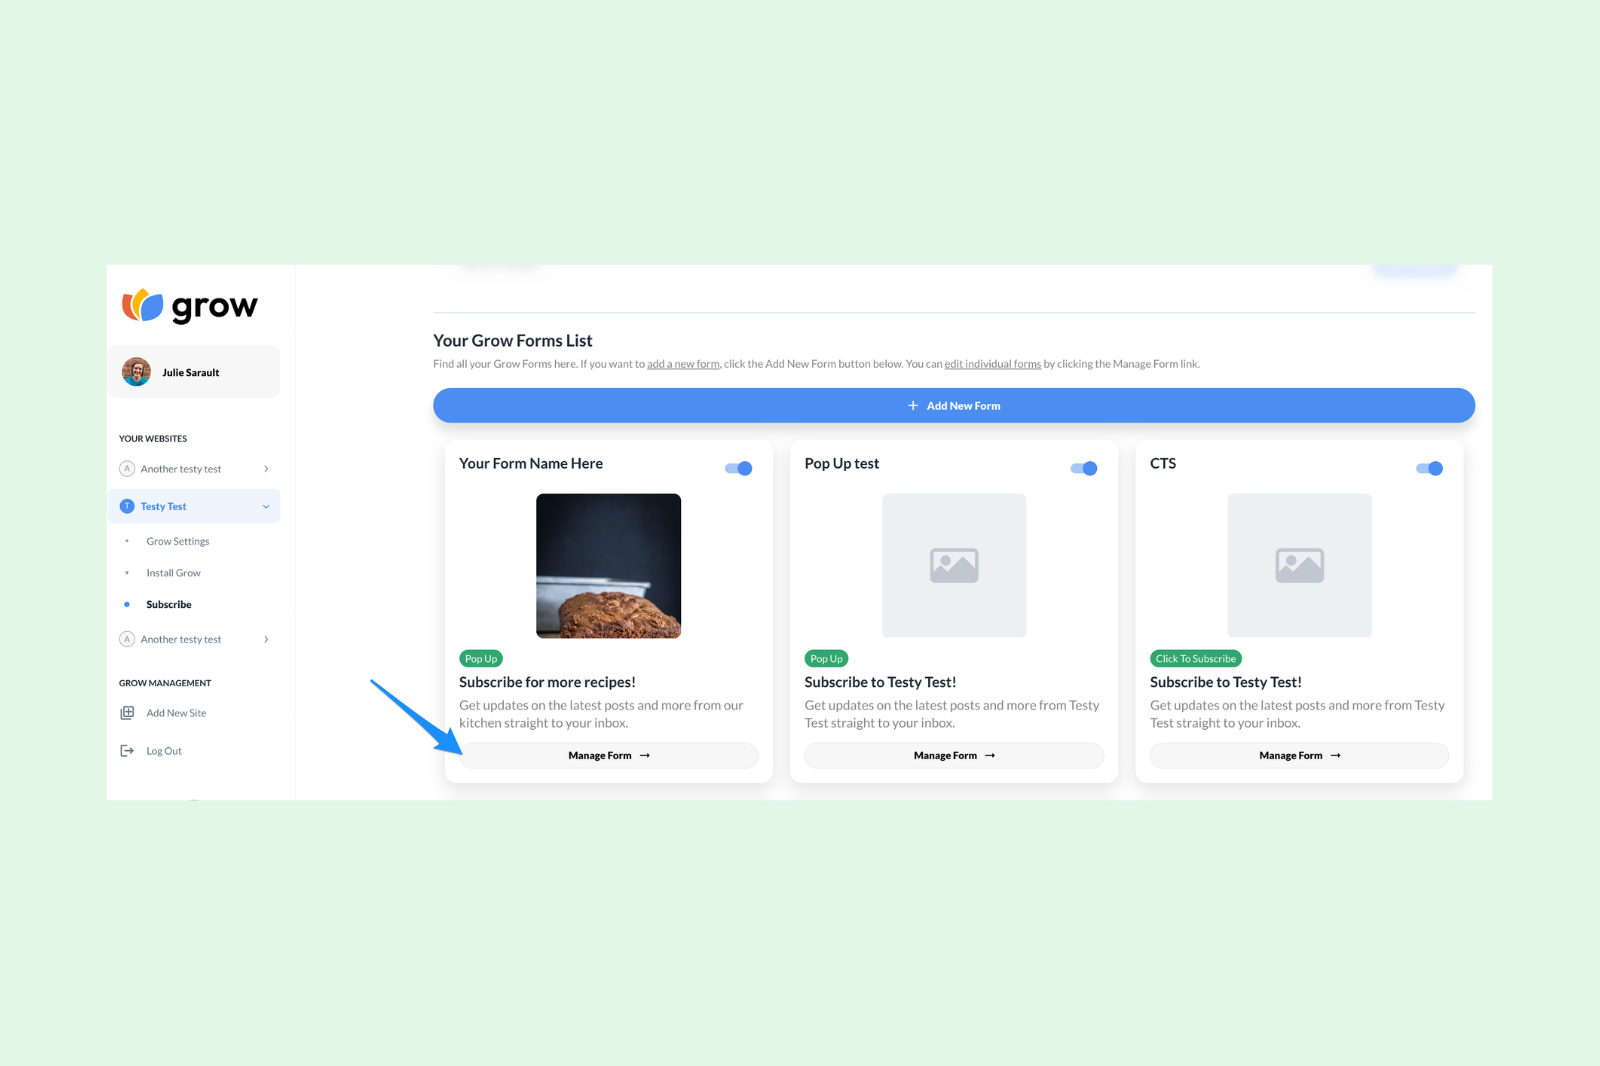Click the placeholder image icon in Pop Up test card
Image resolution: width=1600 pixels, height=1066 pixels.
pos(954,566)
